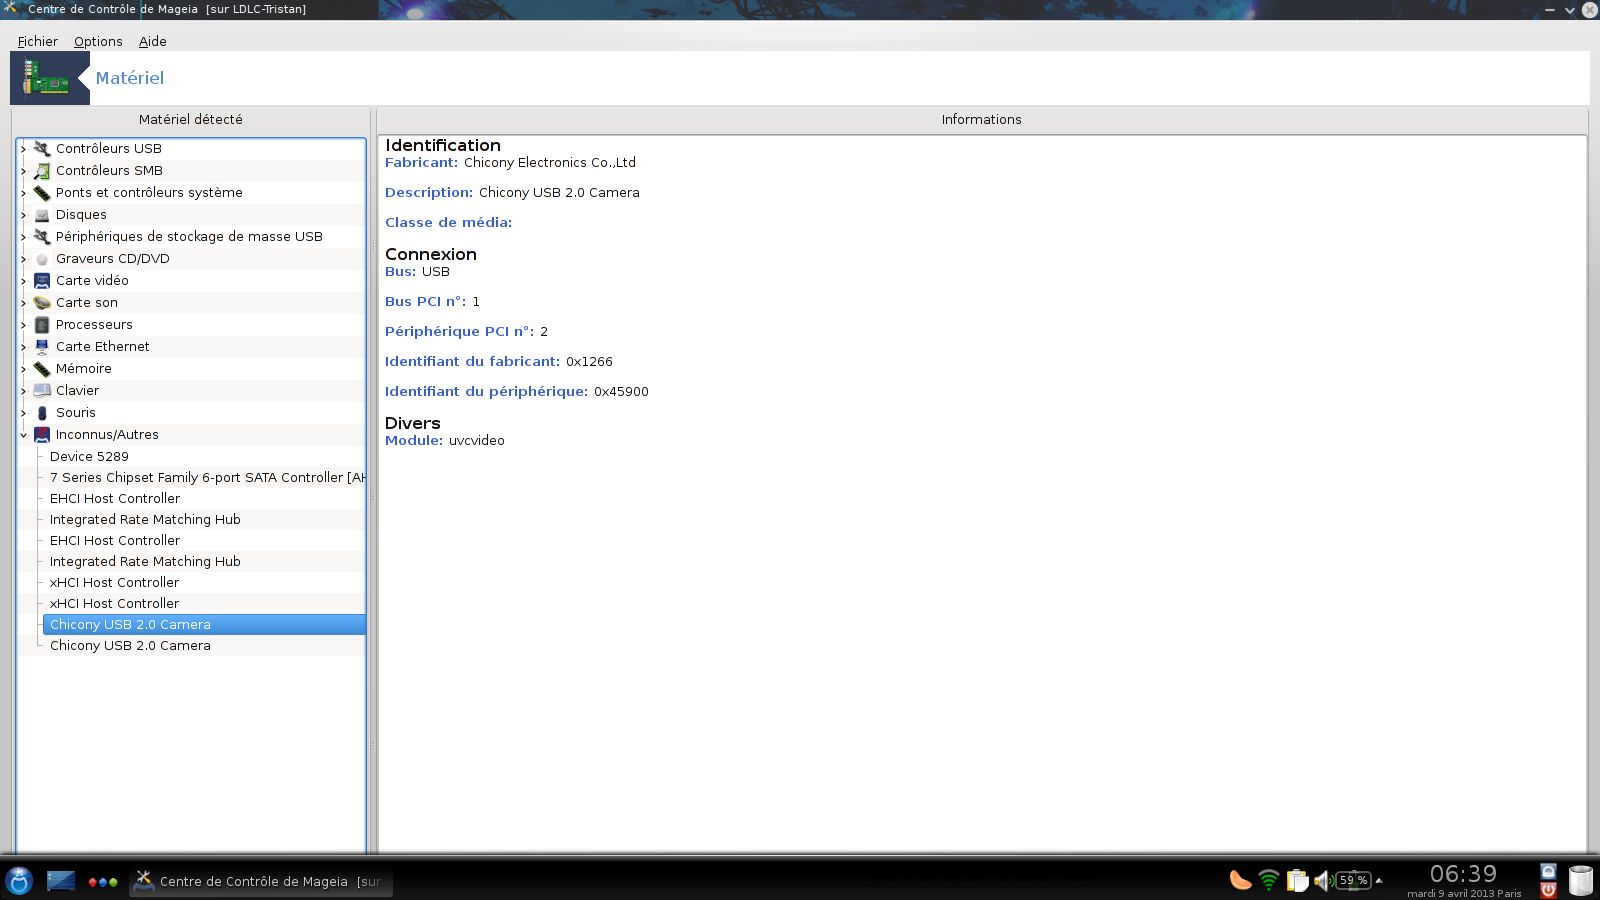The image size is (1600, 900).
Task: Open the Mageia start menu button
Action: pyautogui.click(x=19, y=881)
